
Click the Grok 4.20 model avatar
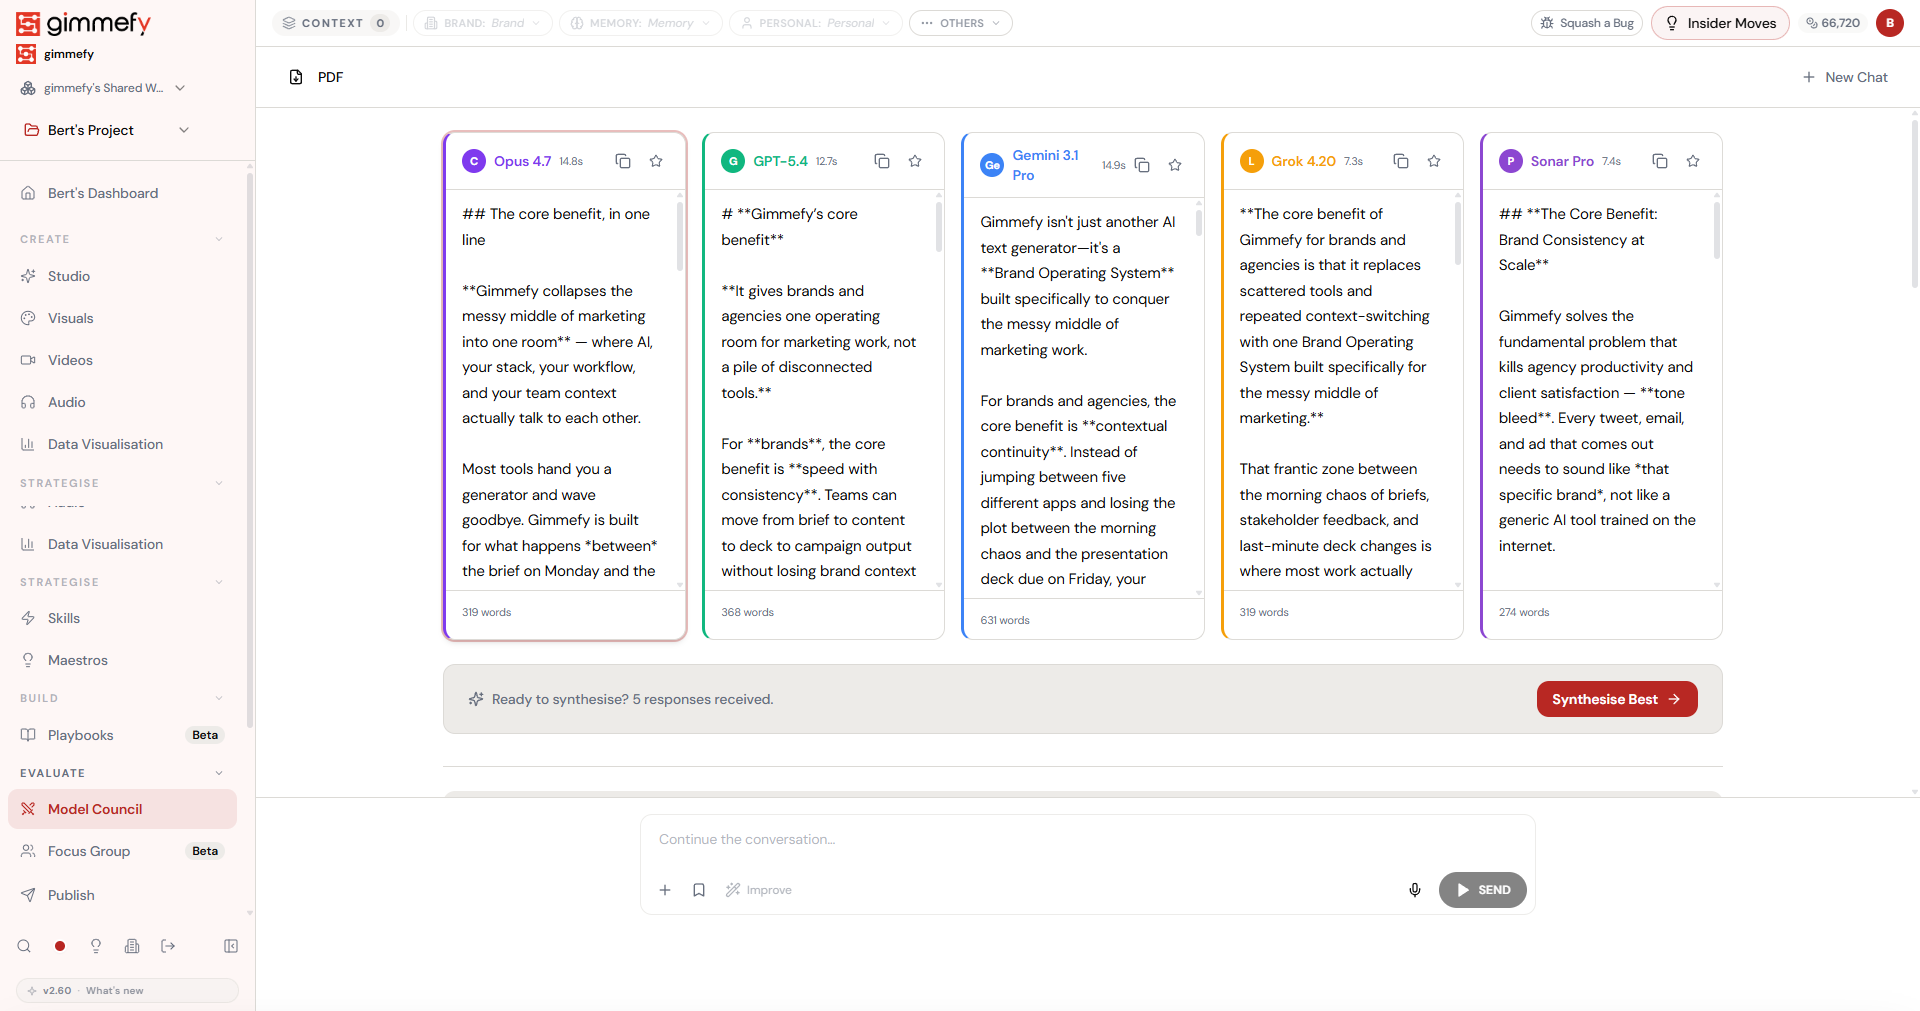point(1252,161)
